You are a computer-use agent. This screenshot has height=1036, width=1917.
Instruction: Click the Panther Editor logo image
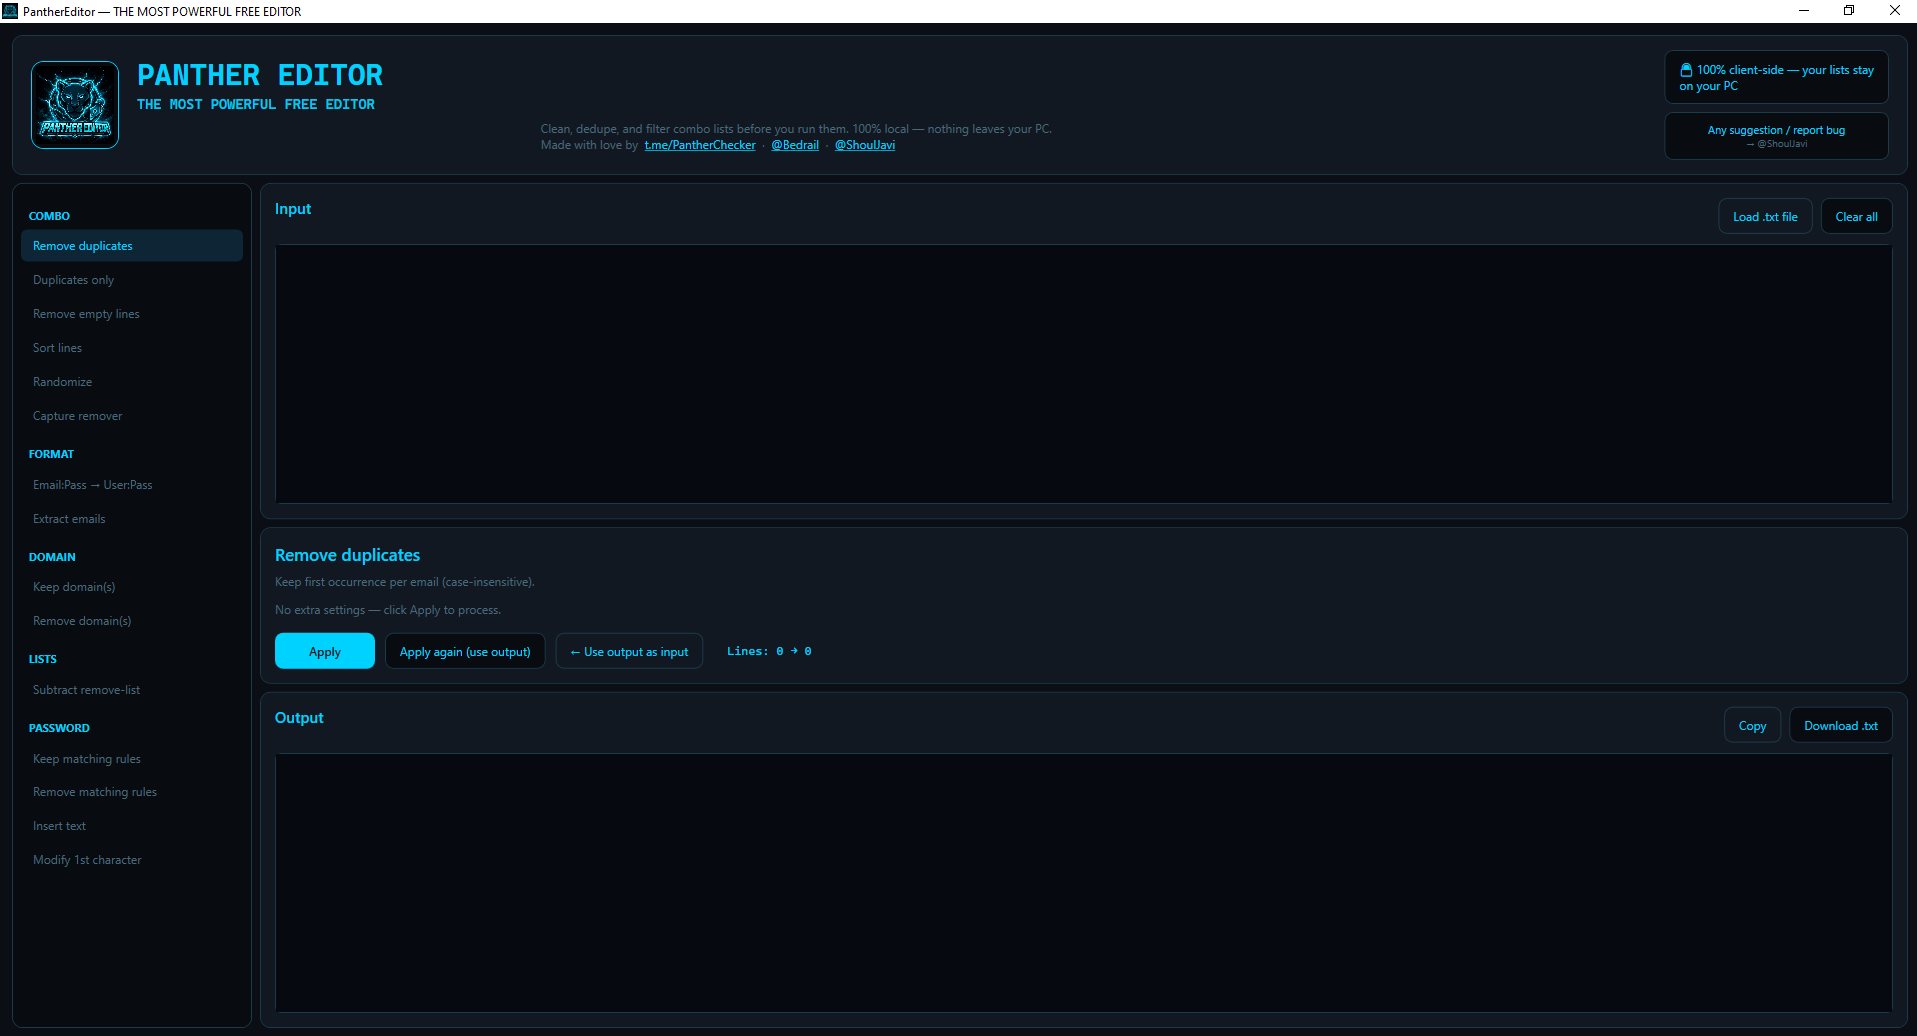point(75,105)
